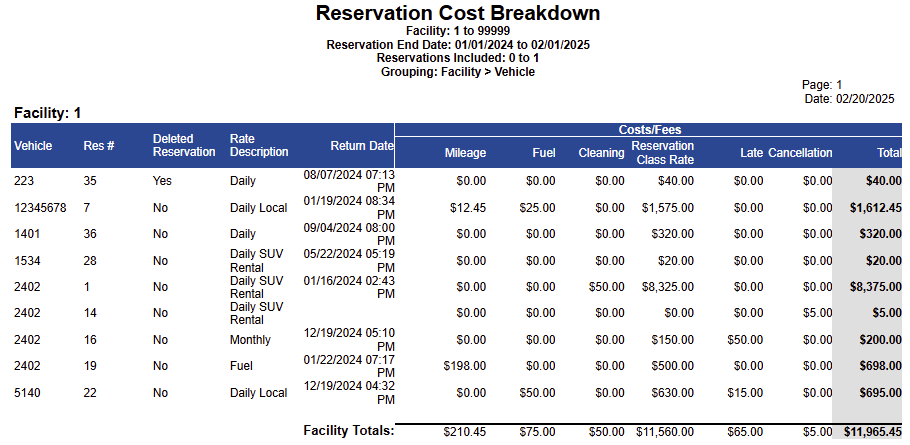Click the Cancellation column header
The image size is (910, 445).
[800, 153]
